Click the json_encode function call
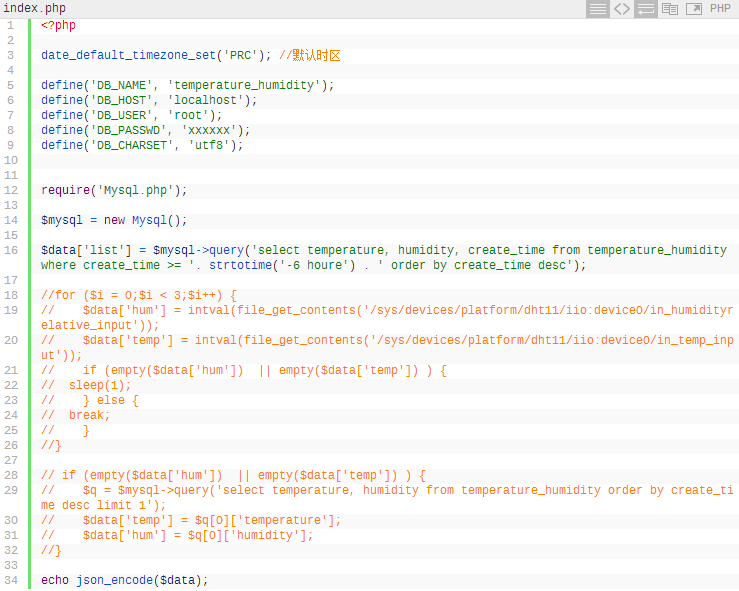Screen dimensions: 739x591 [115, 581]
